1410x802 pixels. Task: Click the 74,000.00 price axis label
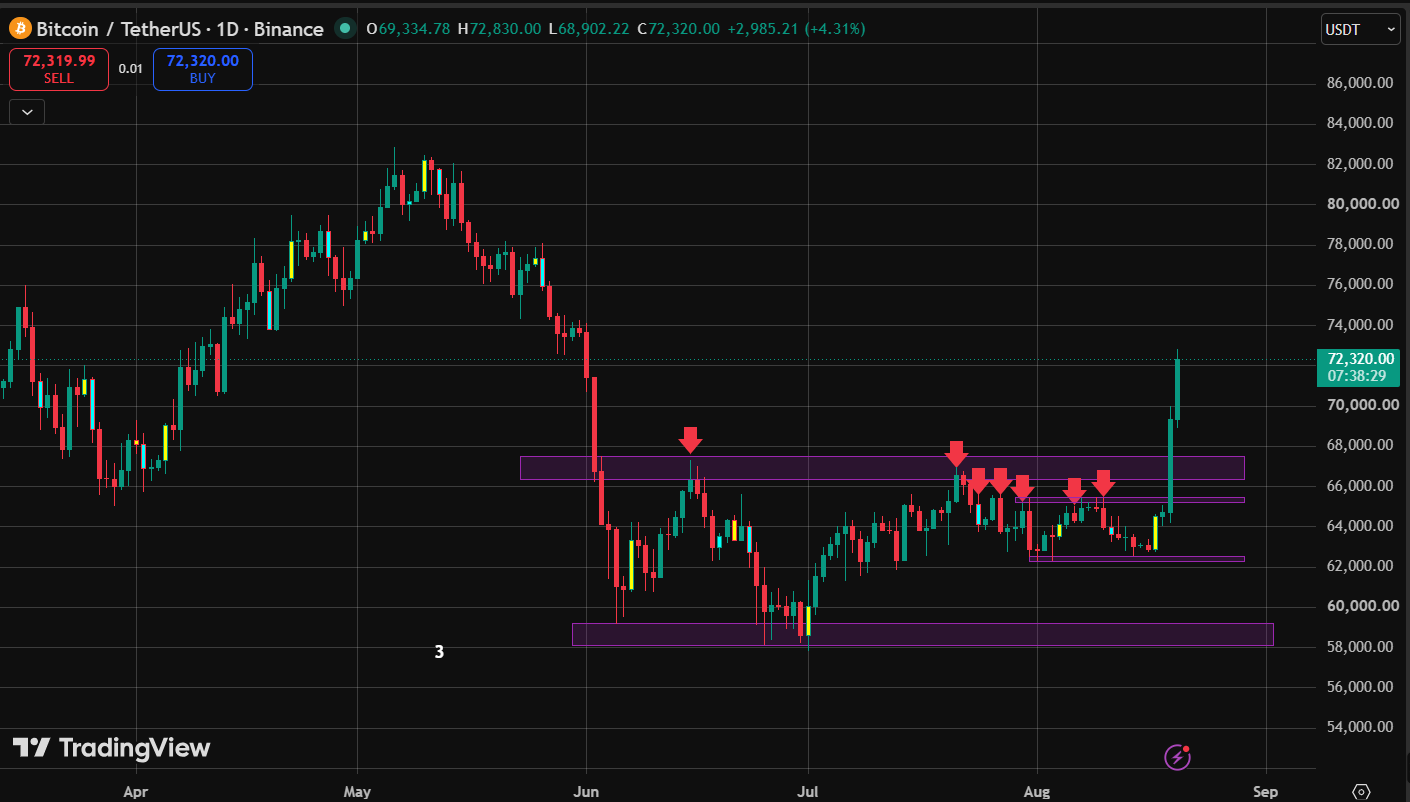point(1360,325)
